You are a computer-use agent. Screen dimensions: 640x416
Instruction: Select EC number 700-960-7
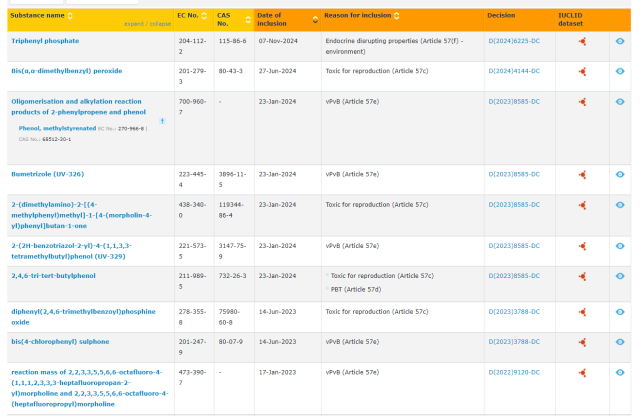pyautogui.click(x=192, y=107)
